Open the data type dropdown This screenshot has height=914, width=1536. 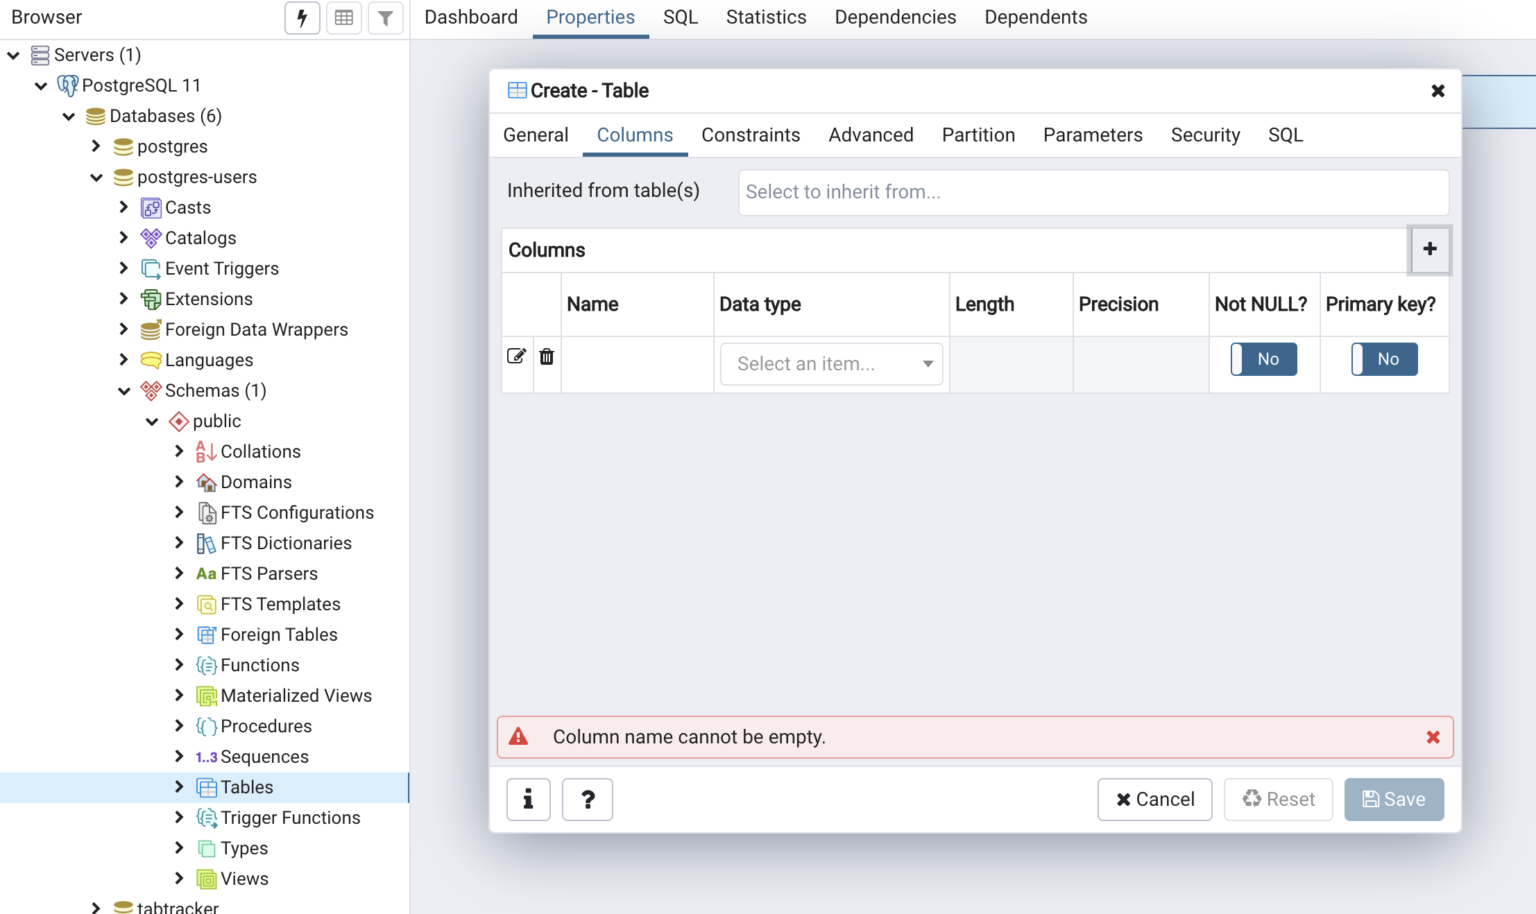pyautogui.click(x=831, y=363)
